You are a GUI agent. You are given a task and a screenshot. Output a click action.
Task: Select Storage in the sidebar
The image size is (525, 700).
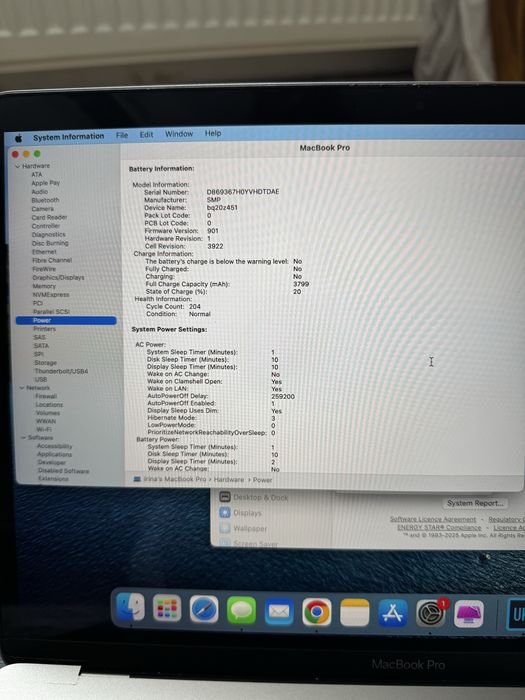pos(46,362)
